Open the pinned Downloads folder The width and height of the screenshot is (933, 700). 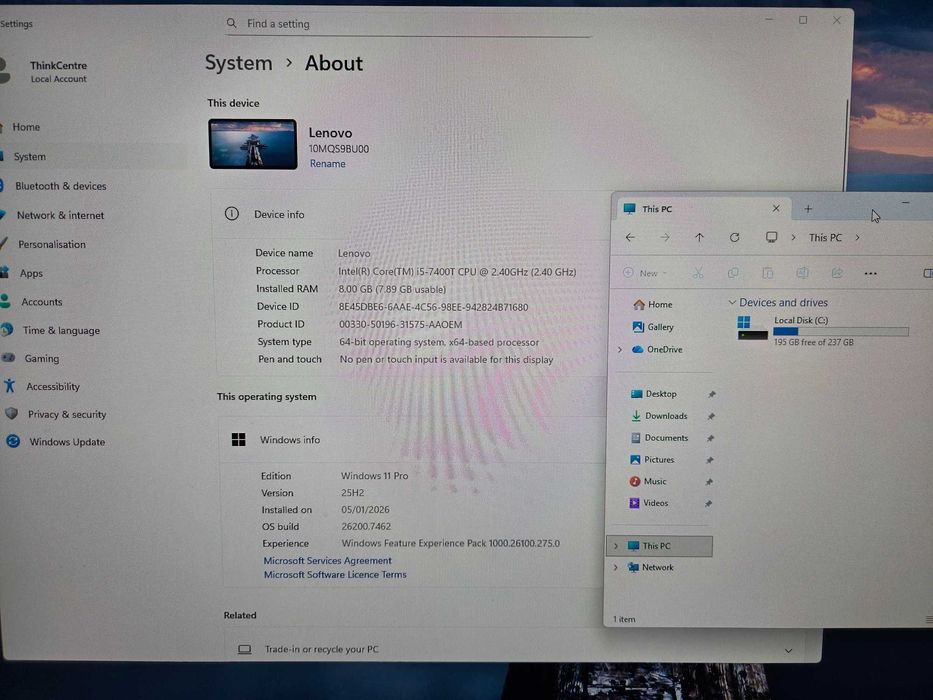tap(659, 416)
